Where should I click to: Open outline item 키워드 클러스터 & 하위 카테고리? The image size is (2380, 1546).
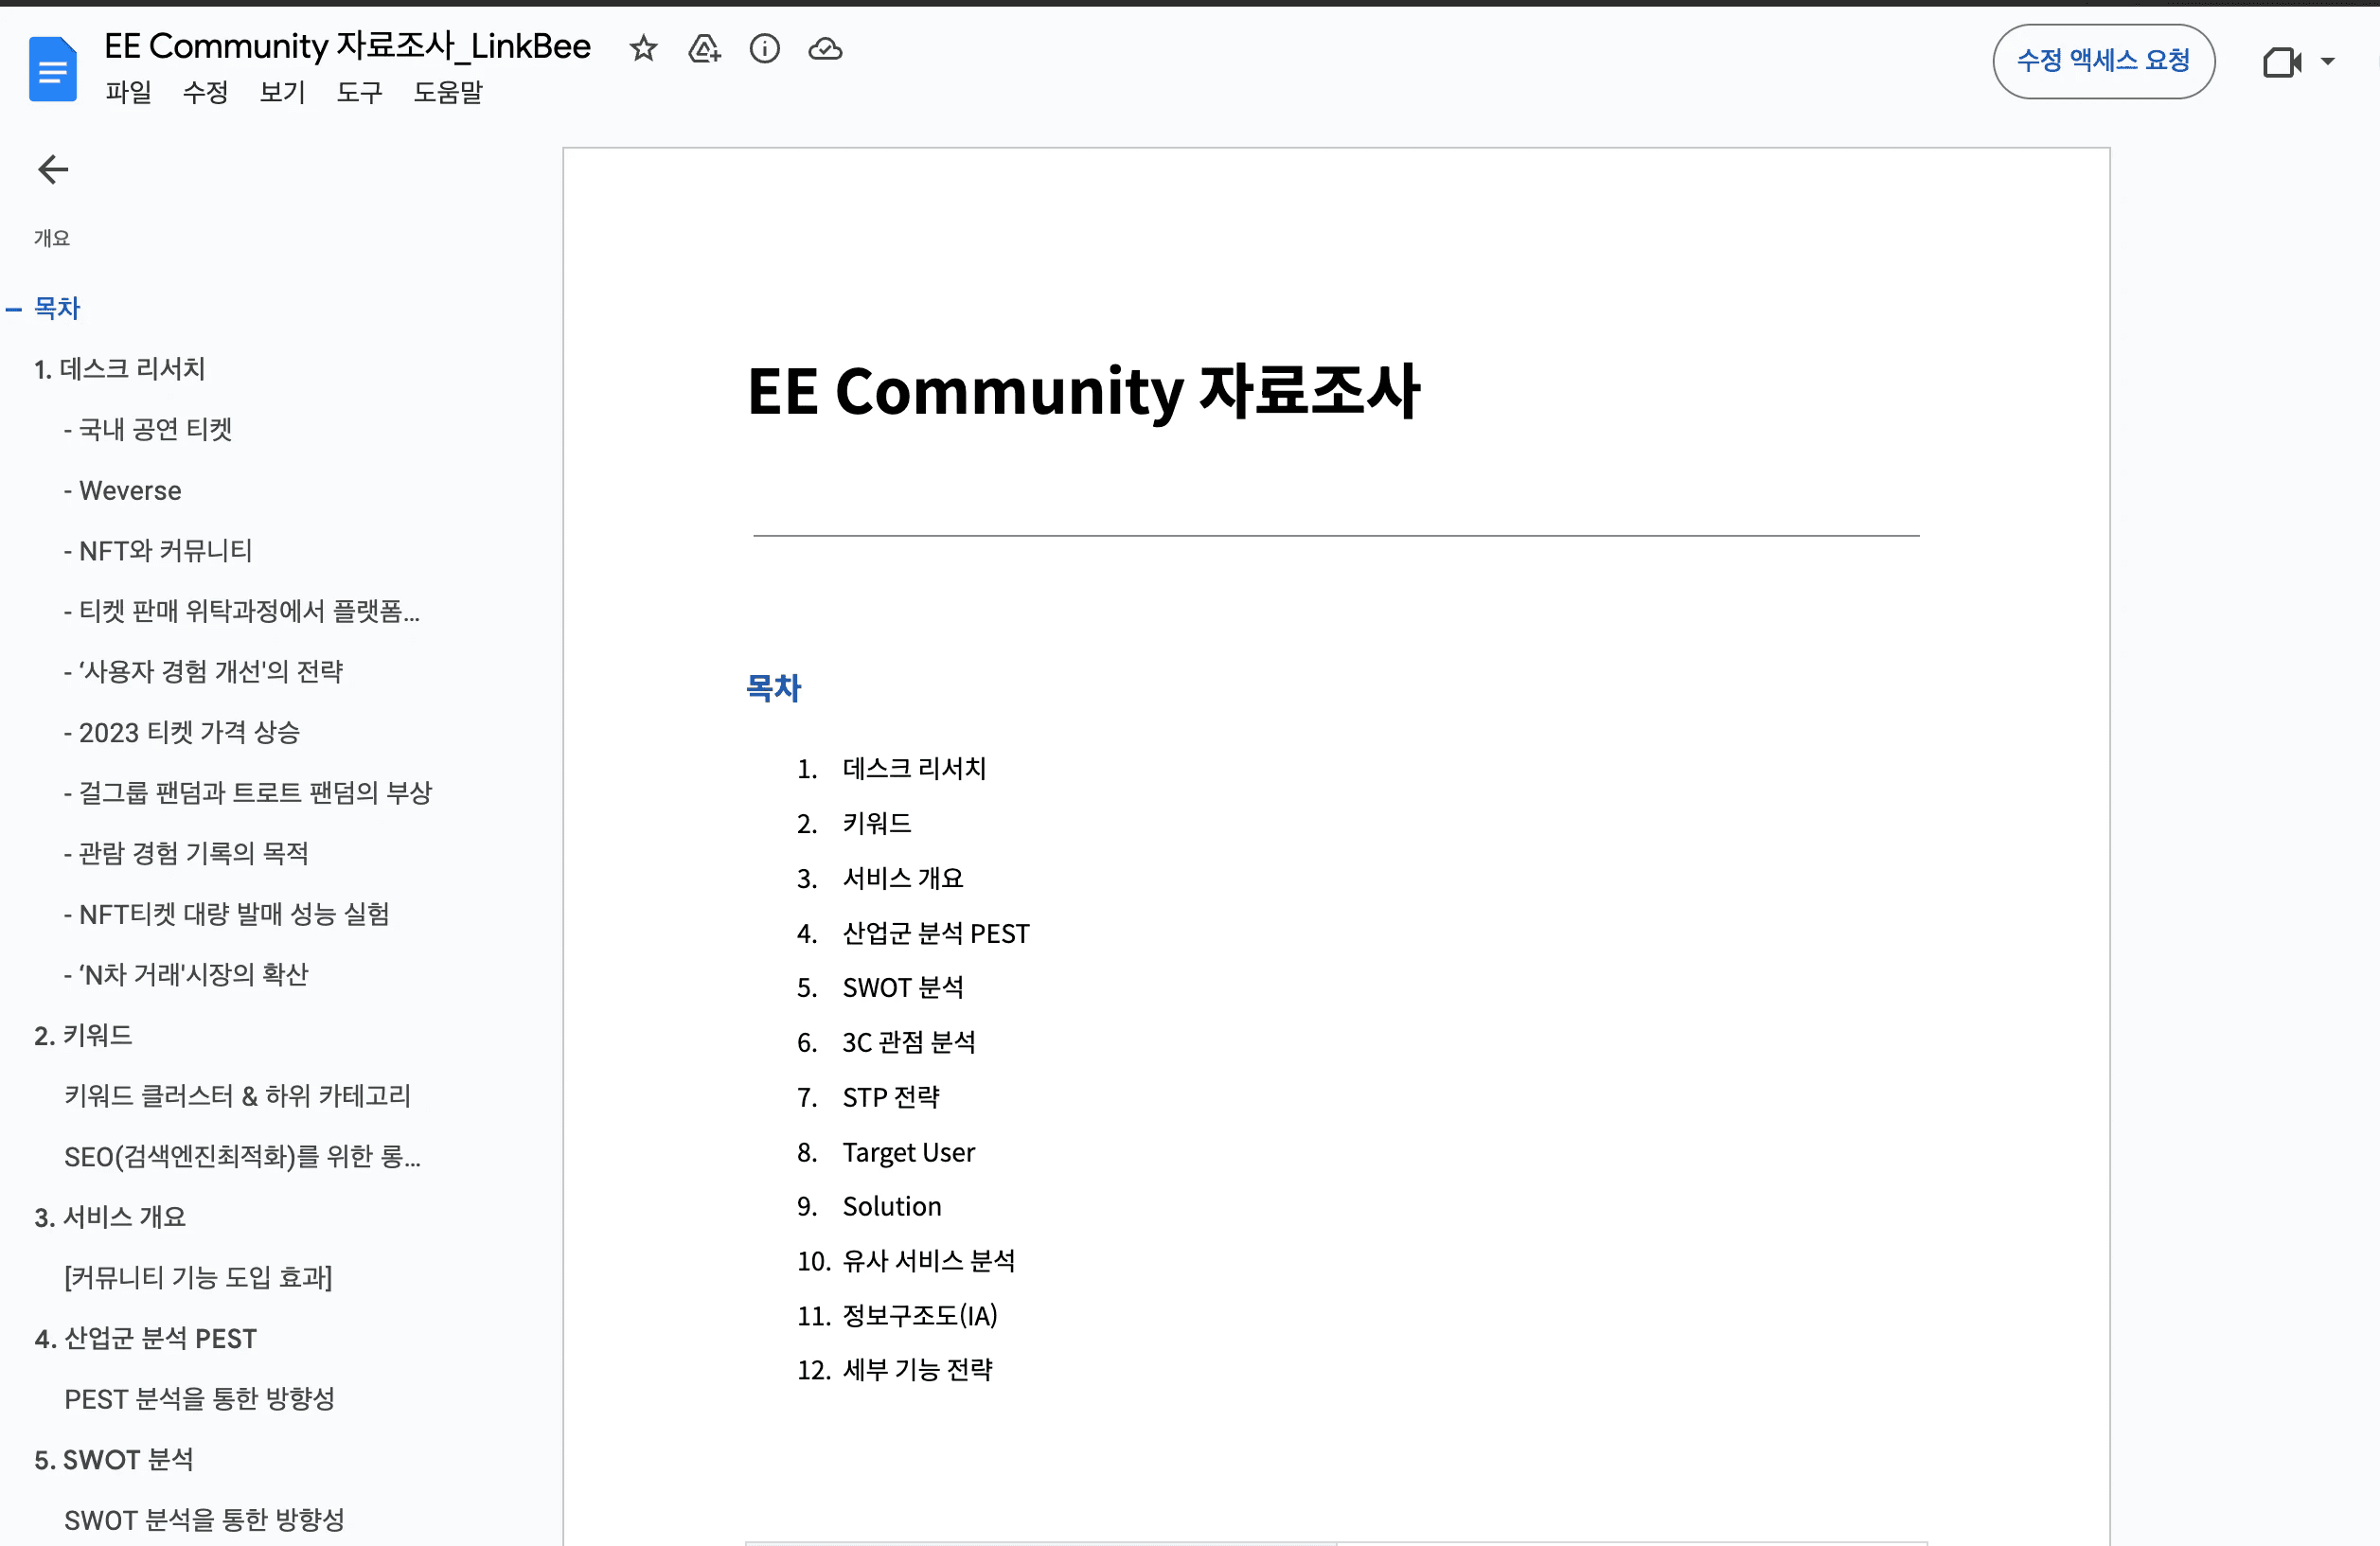(x=238, y=1095)
